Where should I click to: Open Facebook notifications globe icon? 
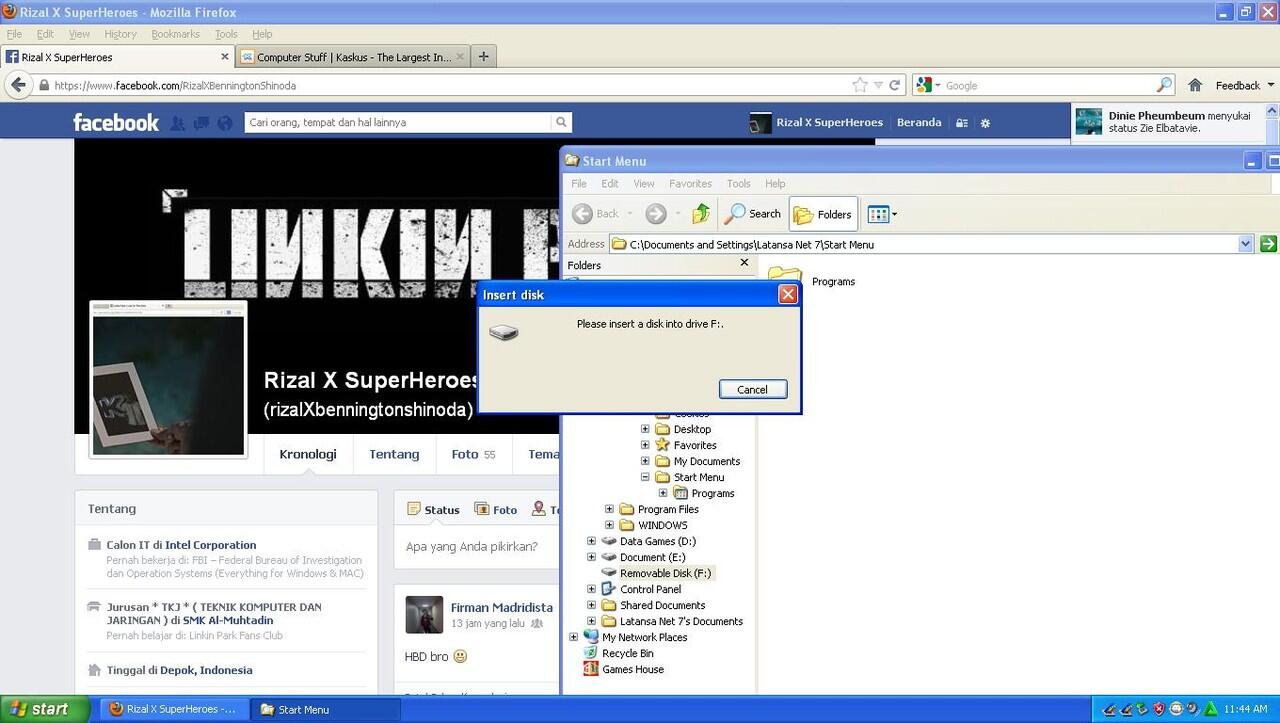pyautogui.click(x=225, y=123)
